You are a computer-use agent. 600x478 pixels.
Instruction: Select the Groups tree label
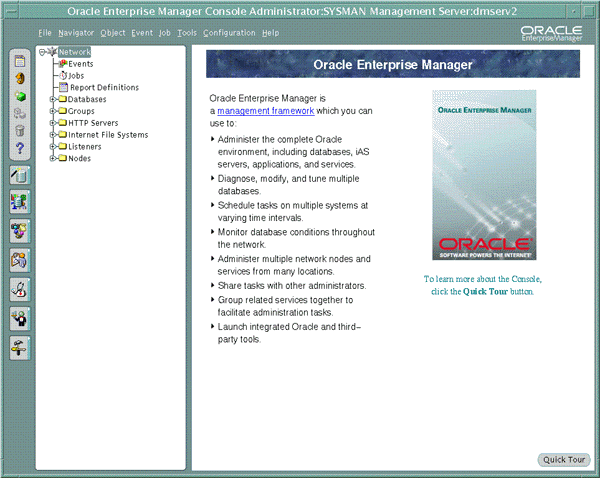[81, 111]
